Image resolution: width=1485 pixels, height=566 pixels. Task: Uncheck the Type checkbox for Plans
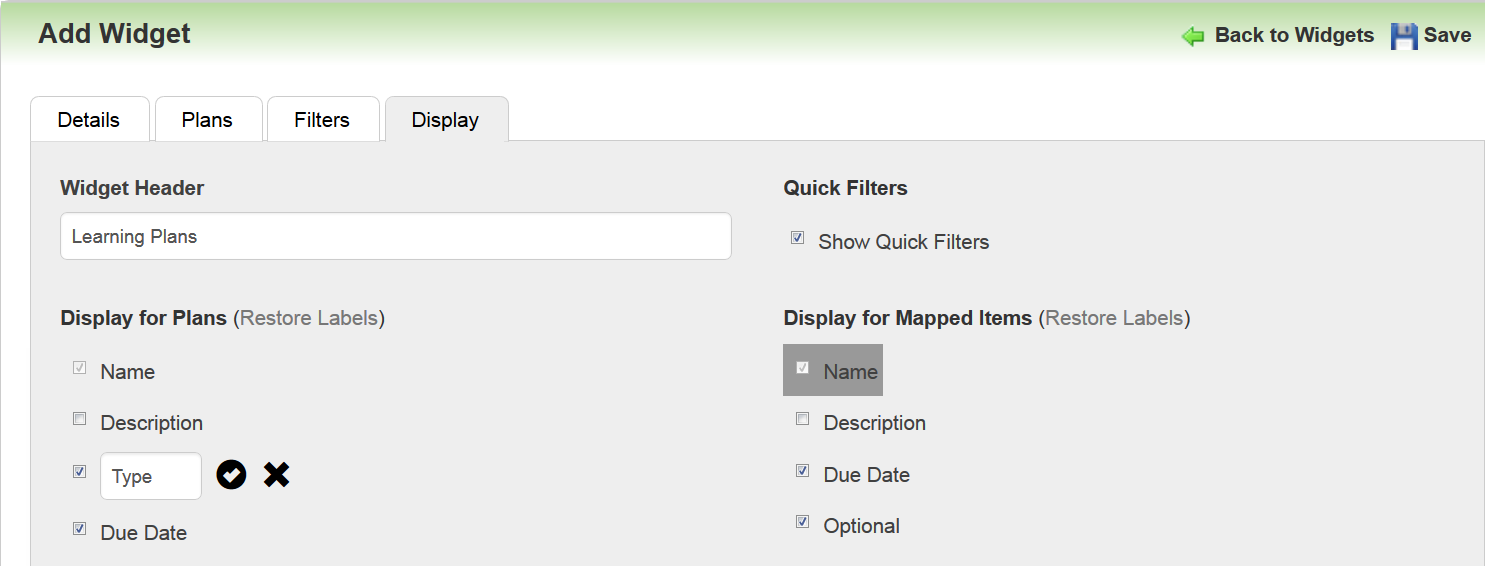click(x=80, y=471)
